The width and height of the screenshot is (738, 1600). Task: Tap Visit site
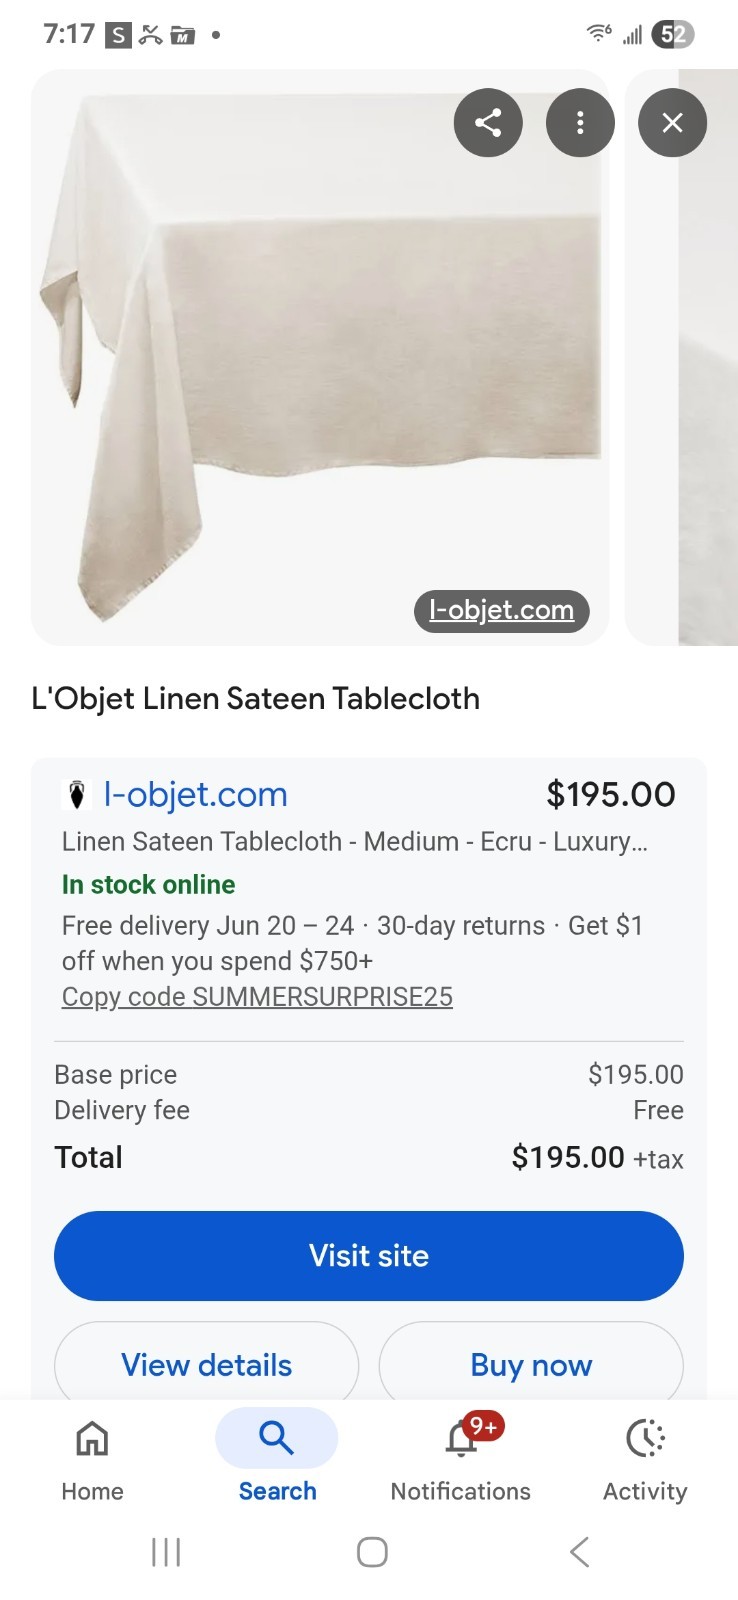coord(369,1256)
